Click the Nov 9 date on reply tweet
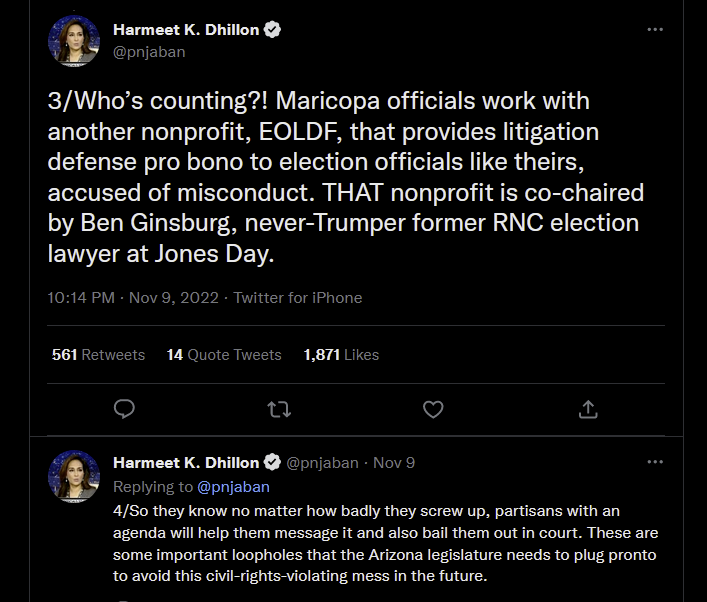The image size is (707, 602). [394, 463]
